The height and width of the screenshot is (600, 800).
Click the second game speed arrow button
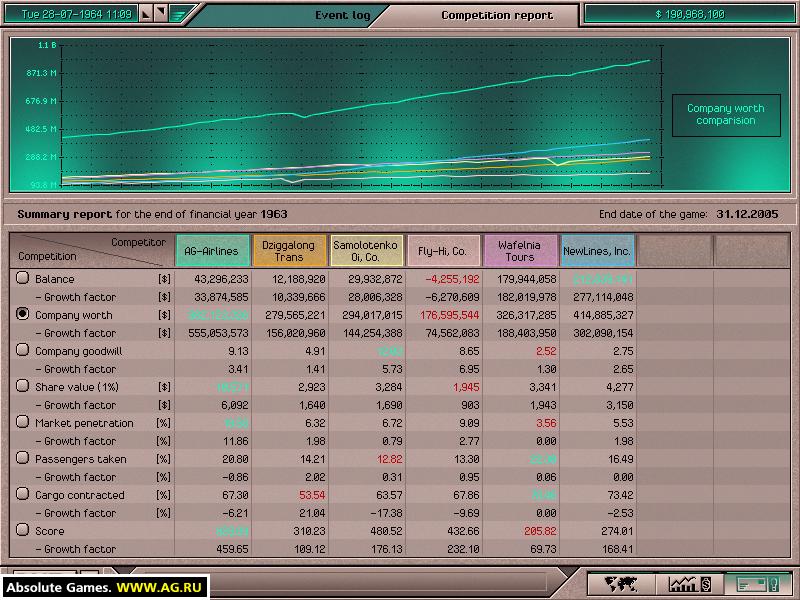pyautogui.click(x=159, y=15)
